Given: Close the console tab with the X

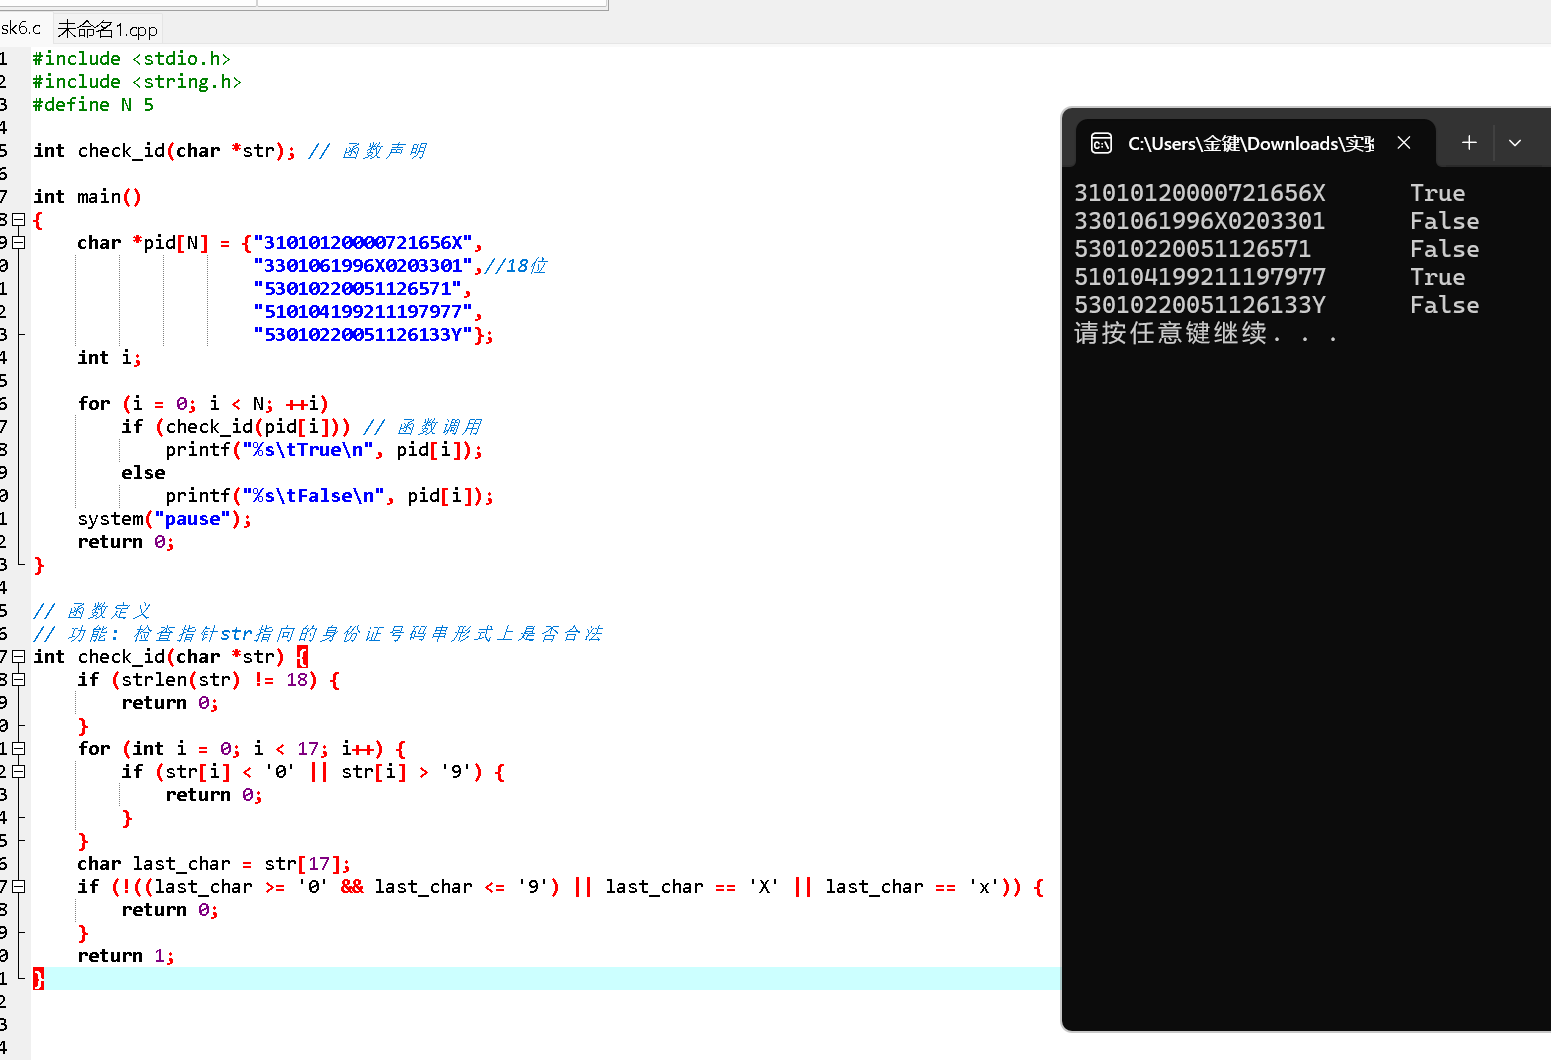Looking at the screenshot, I should [1404, 143].
